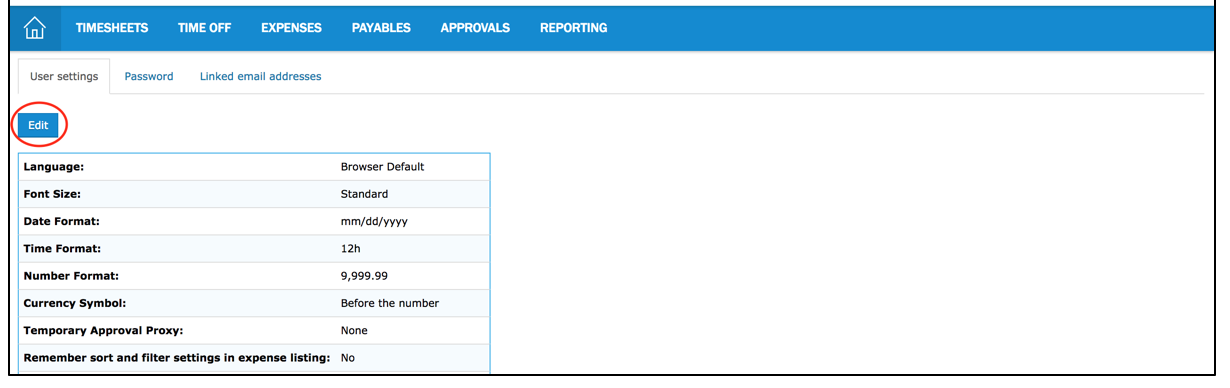This screenshot has width=1230, height=388.
Task: Open the Timesheets menu
Action: pyautogui.click(x=112, y=28)
